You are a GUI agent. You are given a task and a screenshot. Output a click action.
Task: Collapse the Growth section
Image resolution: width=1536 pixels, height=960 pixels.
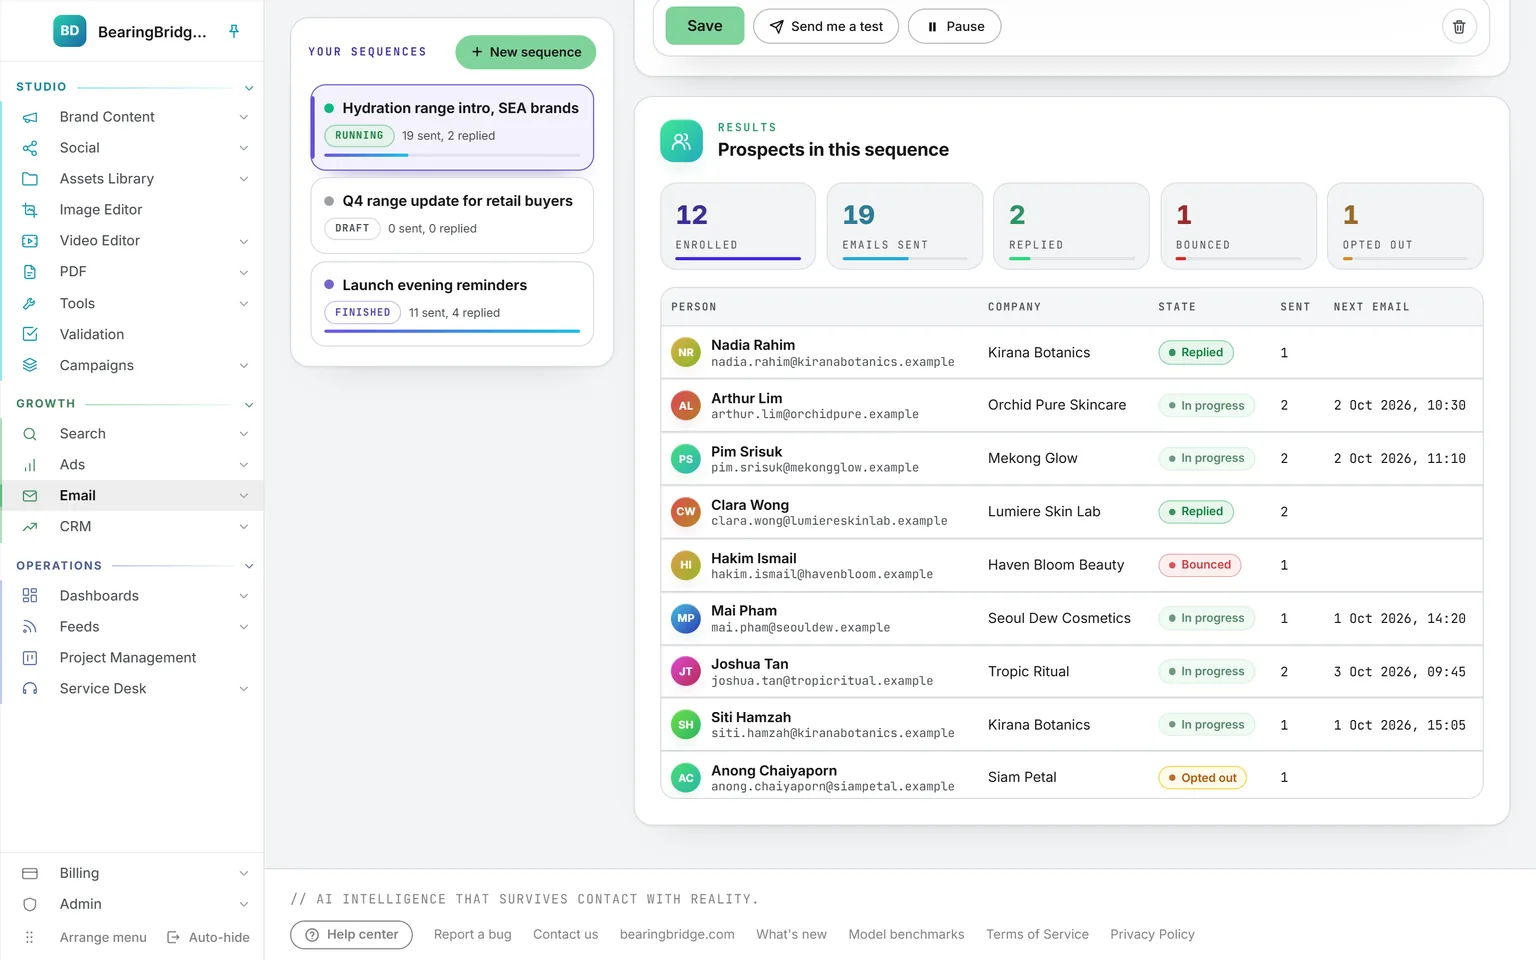coord(249,405)
